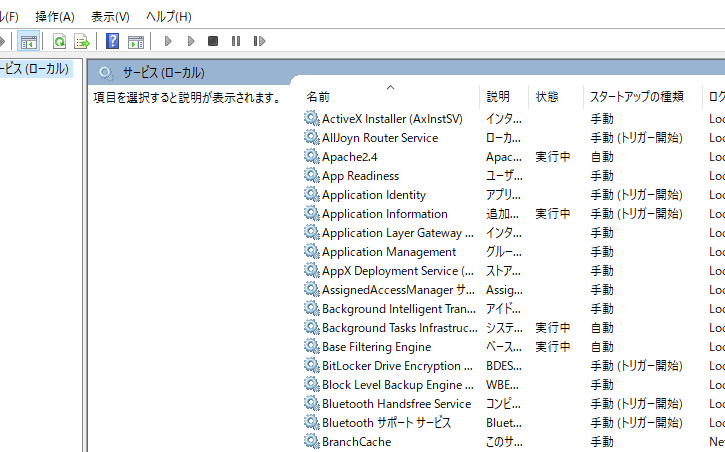This screenshot has height=452, width=725.
Task: Select Background Tasks Infrastructure service row
Action: click(399, 328)
